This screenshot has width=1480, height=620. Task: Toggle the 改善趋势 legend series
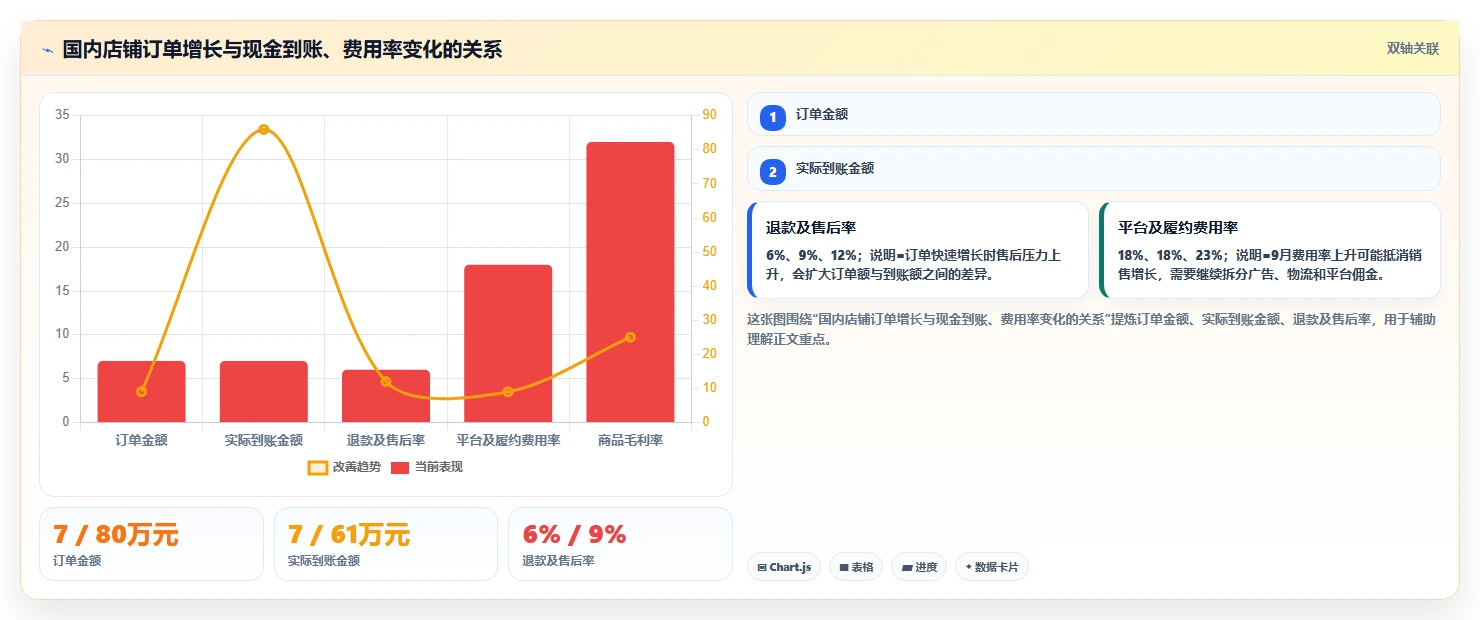(x=344, y=467)
